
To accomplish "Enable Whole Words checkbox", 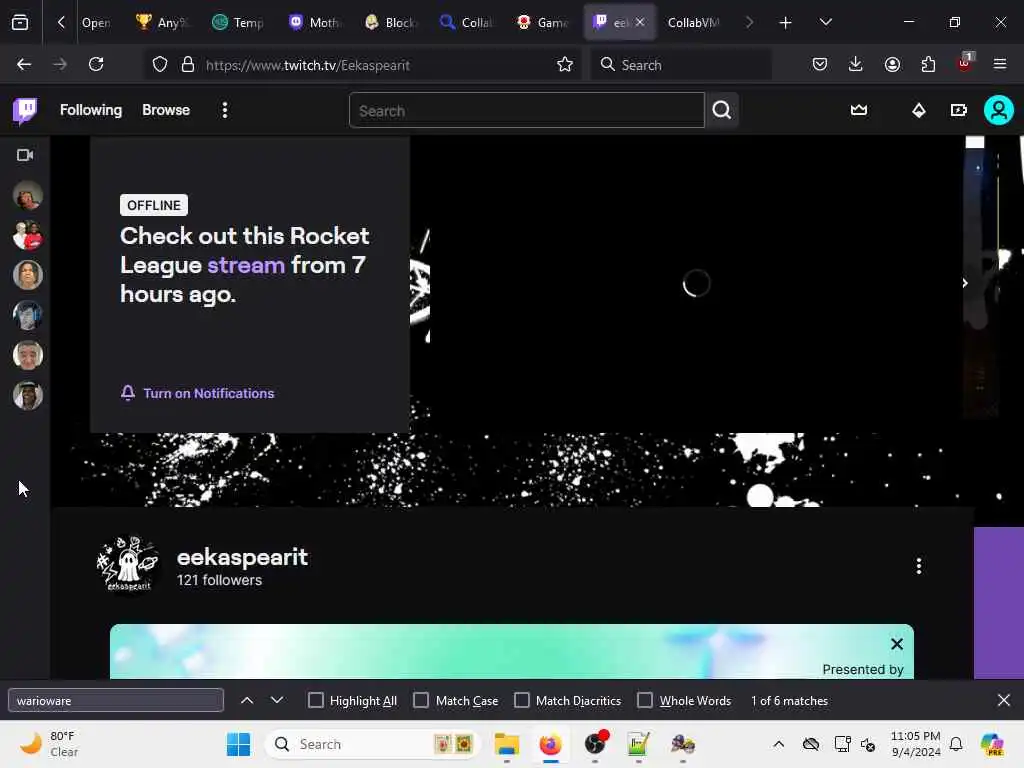I will click(645, 700).
